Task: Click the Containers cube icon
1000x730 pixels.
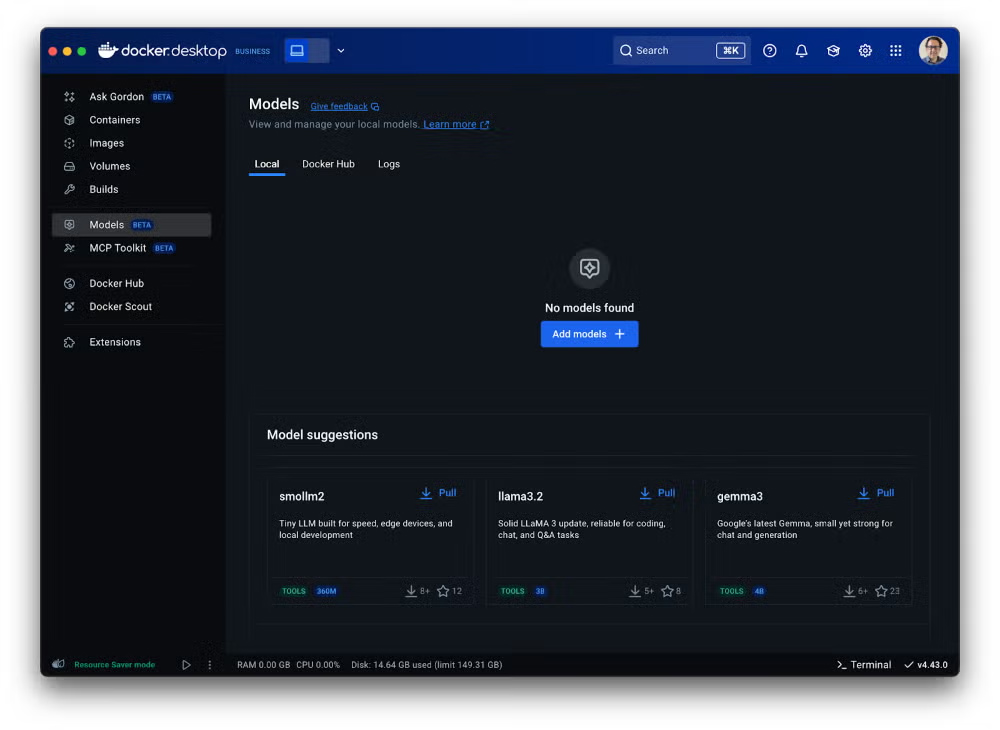Action: tap(70, 120)
